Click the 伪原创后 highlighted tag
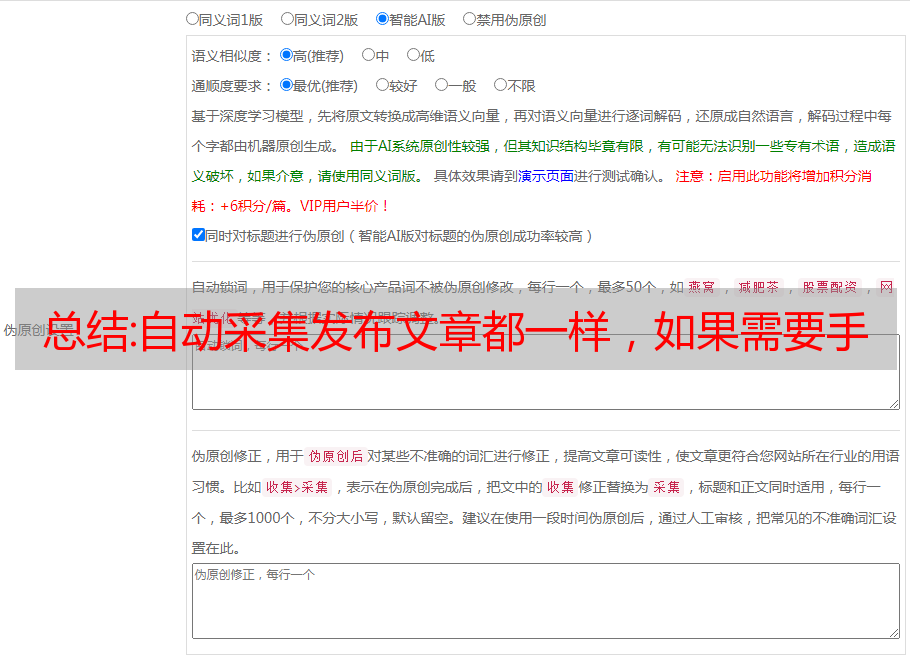The width and height of the screenshot is (911, 658). [336, 456]
